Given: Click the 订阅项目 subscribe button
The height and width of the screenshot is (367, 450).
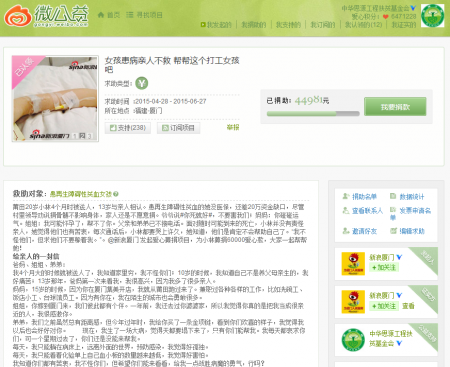Looking at the screenshot, I should click(x=178, y=128).
